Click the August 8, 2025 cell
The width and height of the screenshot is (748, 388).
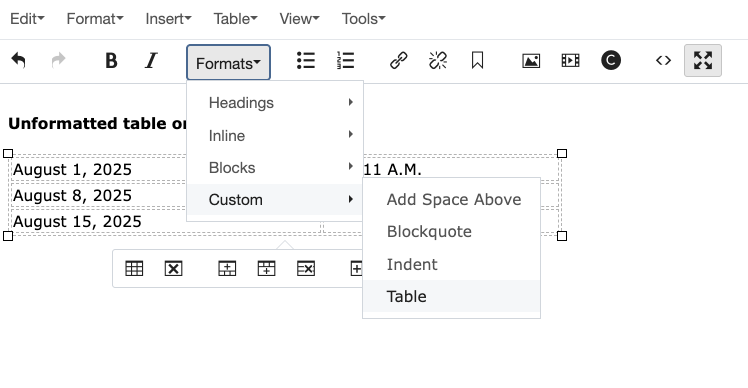click(x=73, y=195)
